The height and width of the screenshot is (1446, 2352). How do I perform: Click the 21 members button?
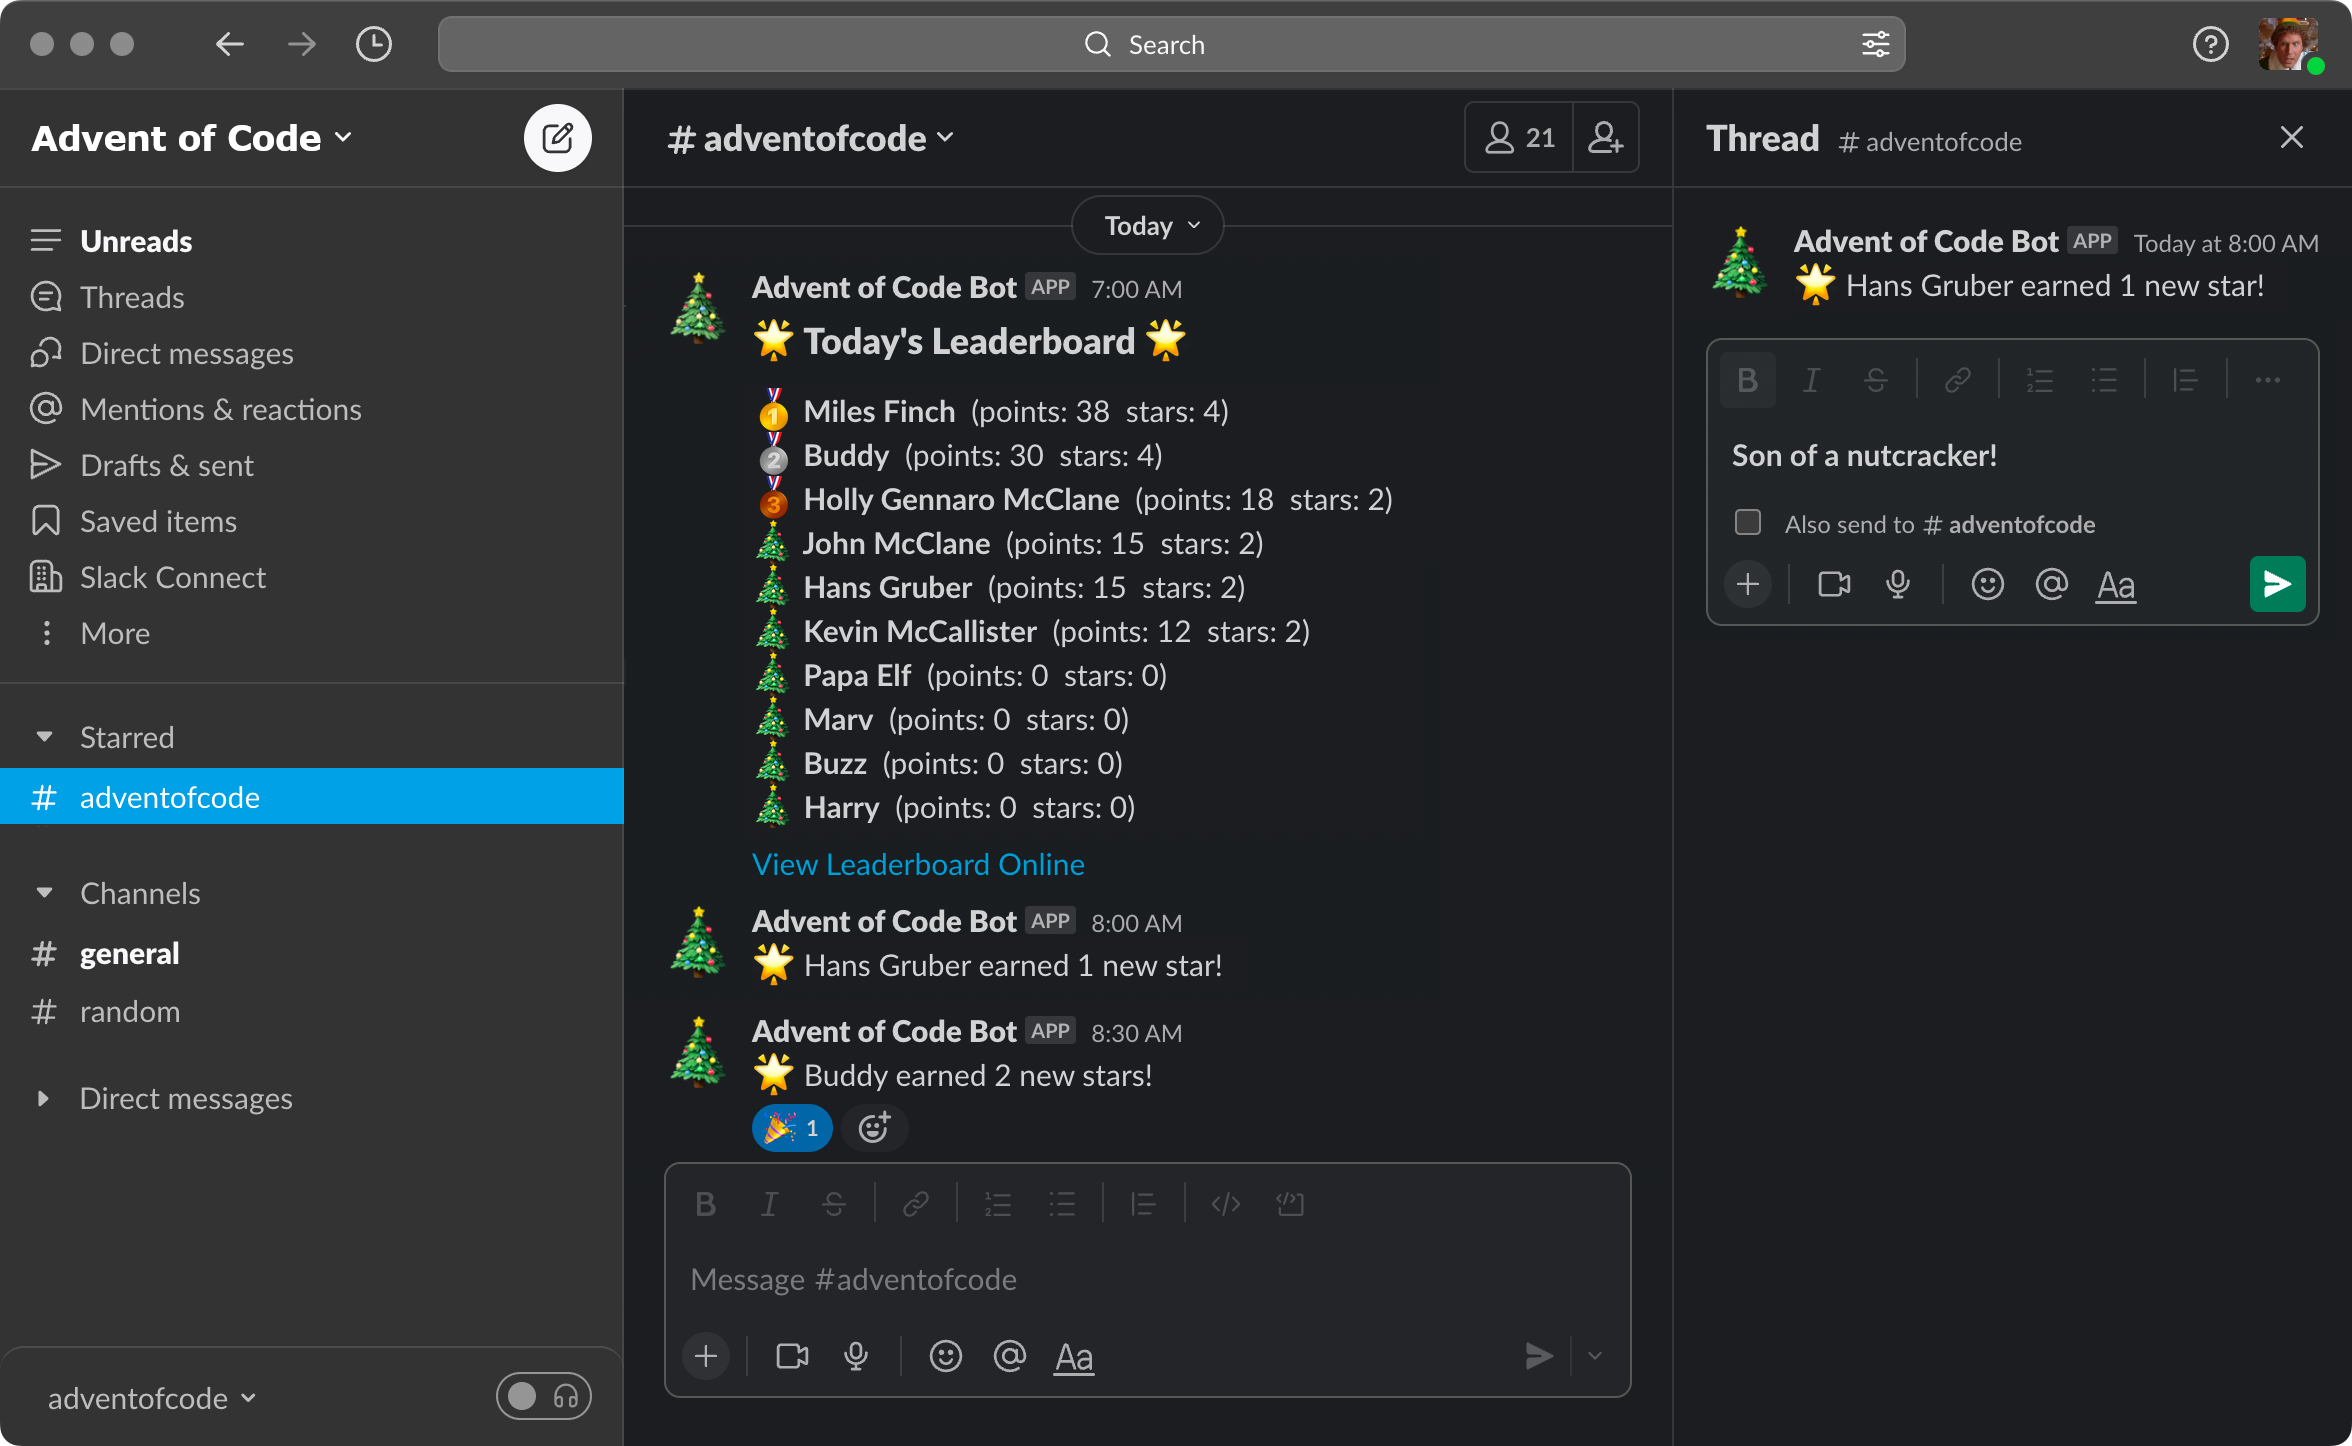pyautogui.click(x=1519, y=137)
